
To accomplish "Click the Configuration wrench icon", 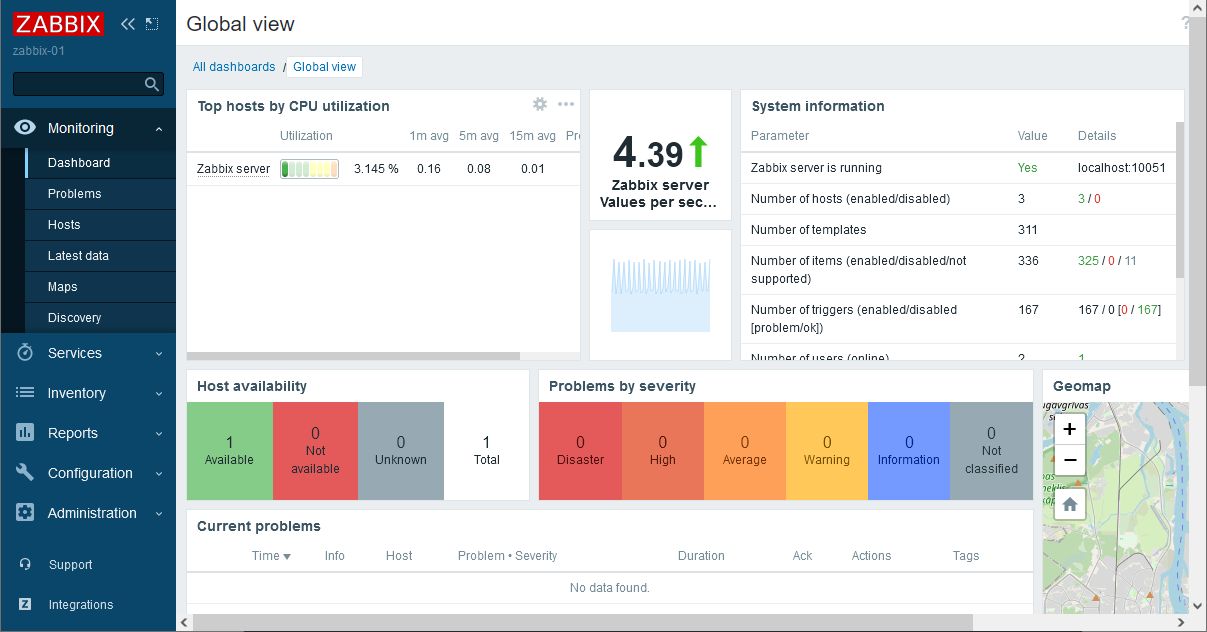I will (x=25, y=473).
